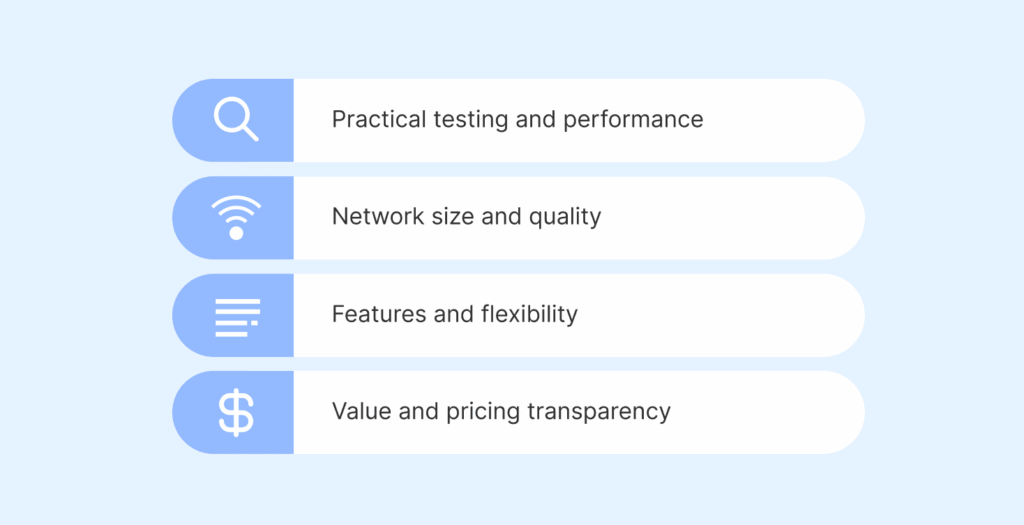Click the Wi-Fi signal icon
Viewport: 1024px width, 525px height.
[236, 217]
